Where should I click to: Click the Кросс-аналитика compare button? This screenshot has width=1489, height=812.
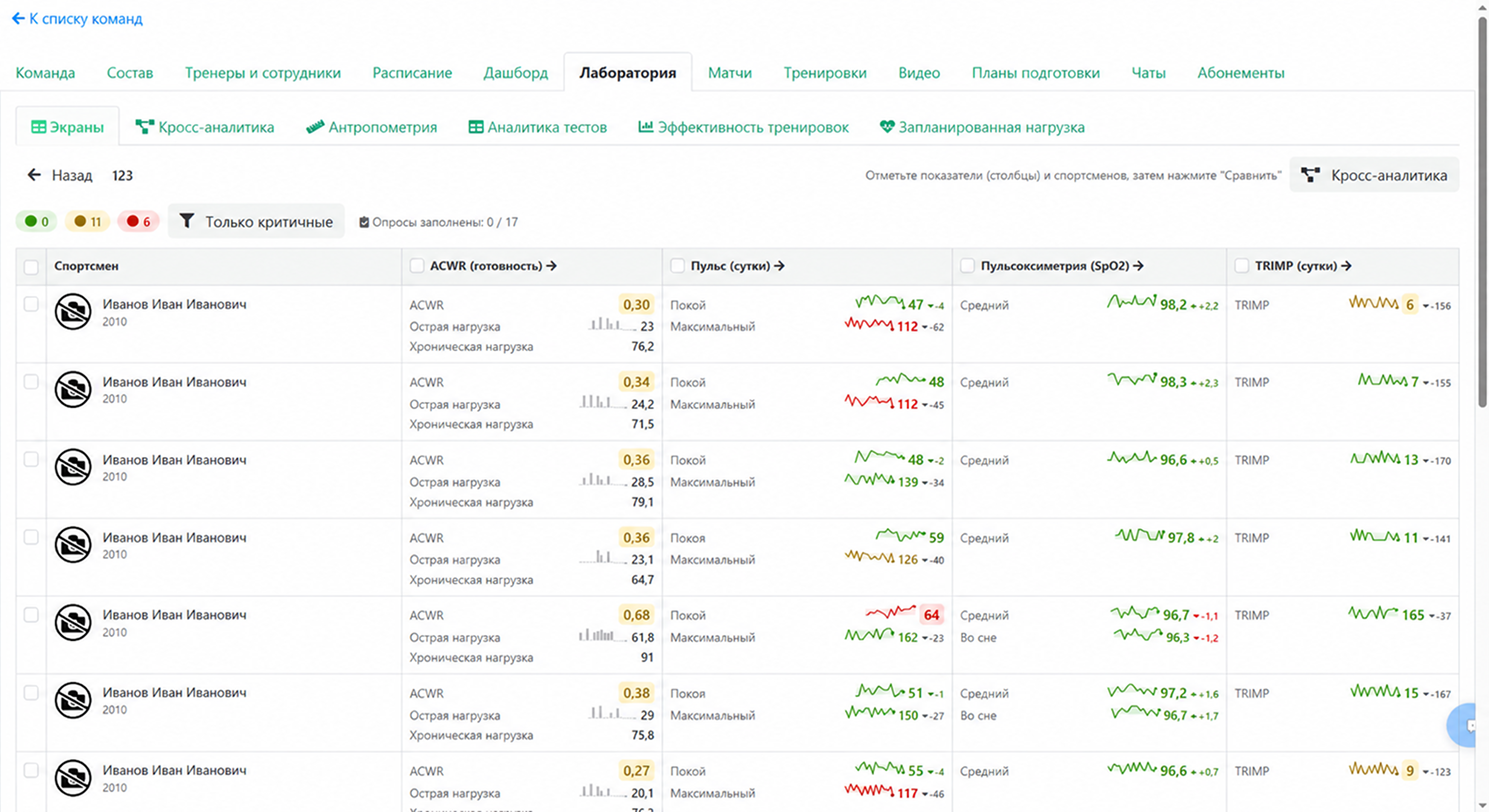point(1374,175)
